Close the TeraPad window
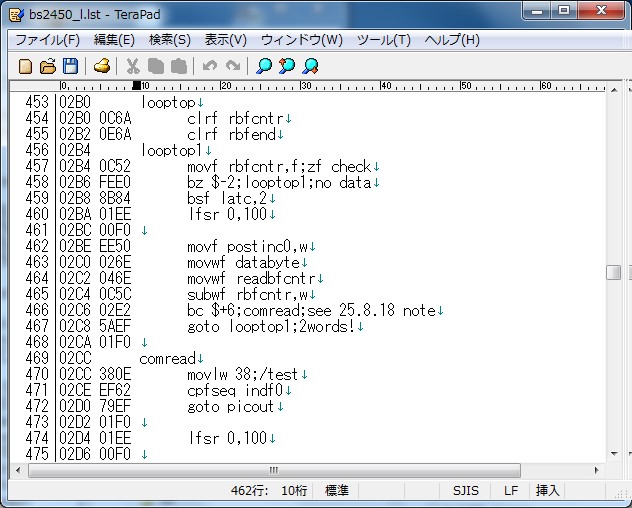632x508 pixels. (x=601, y=10)
